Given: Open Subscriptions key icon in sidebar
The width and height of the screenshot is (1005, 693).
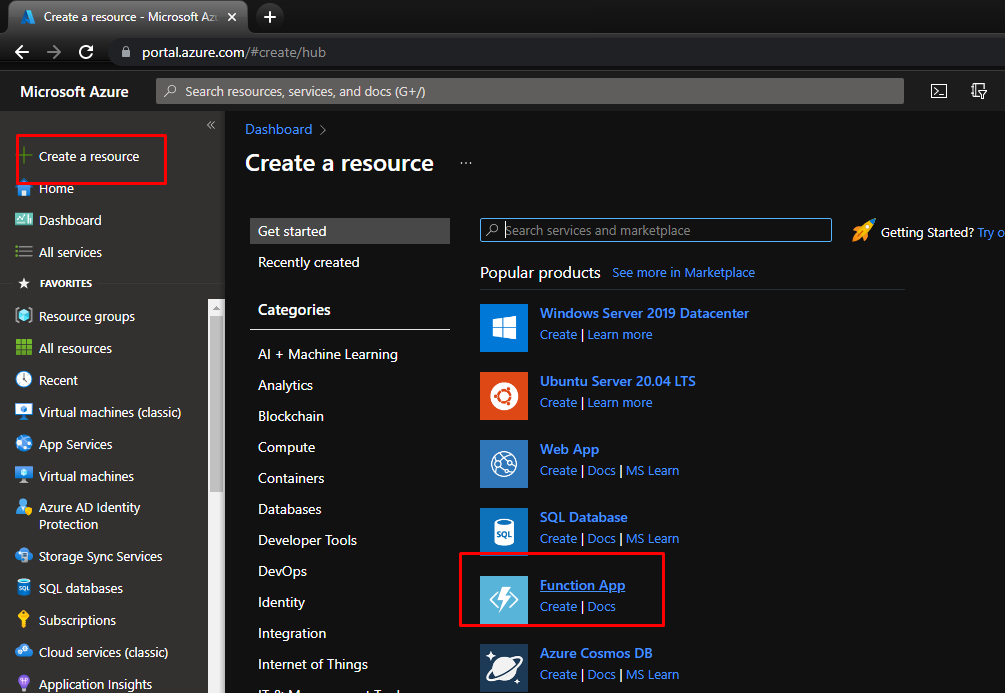Looking at the screenshot, I should click(x=24, y=620).
